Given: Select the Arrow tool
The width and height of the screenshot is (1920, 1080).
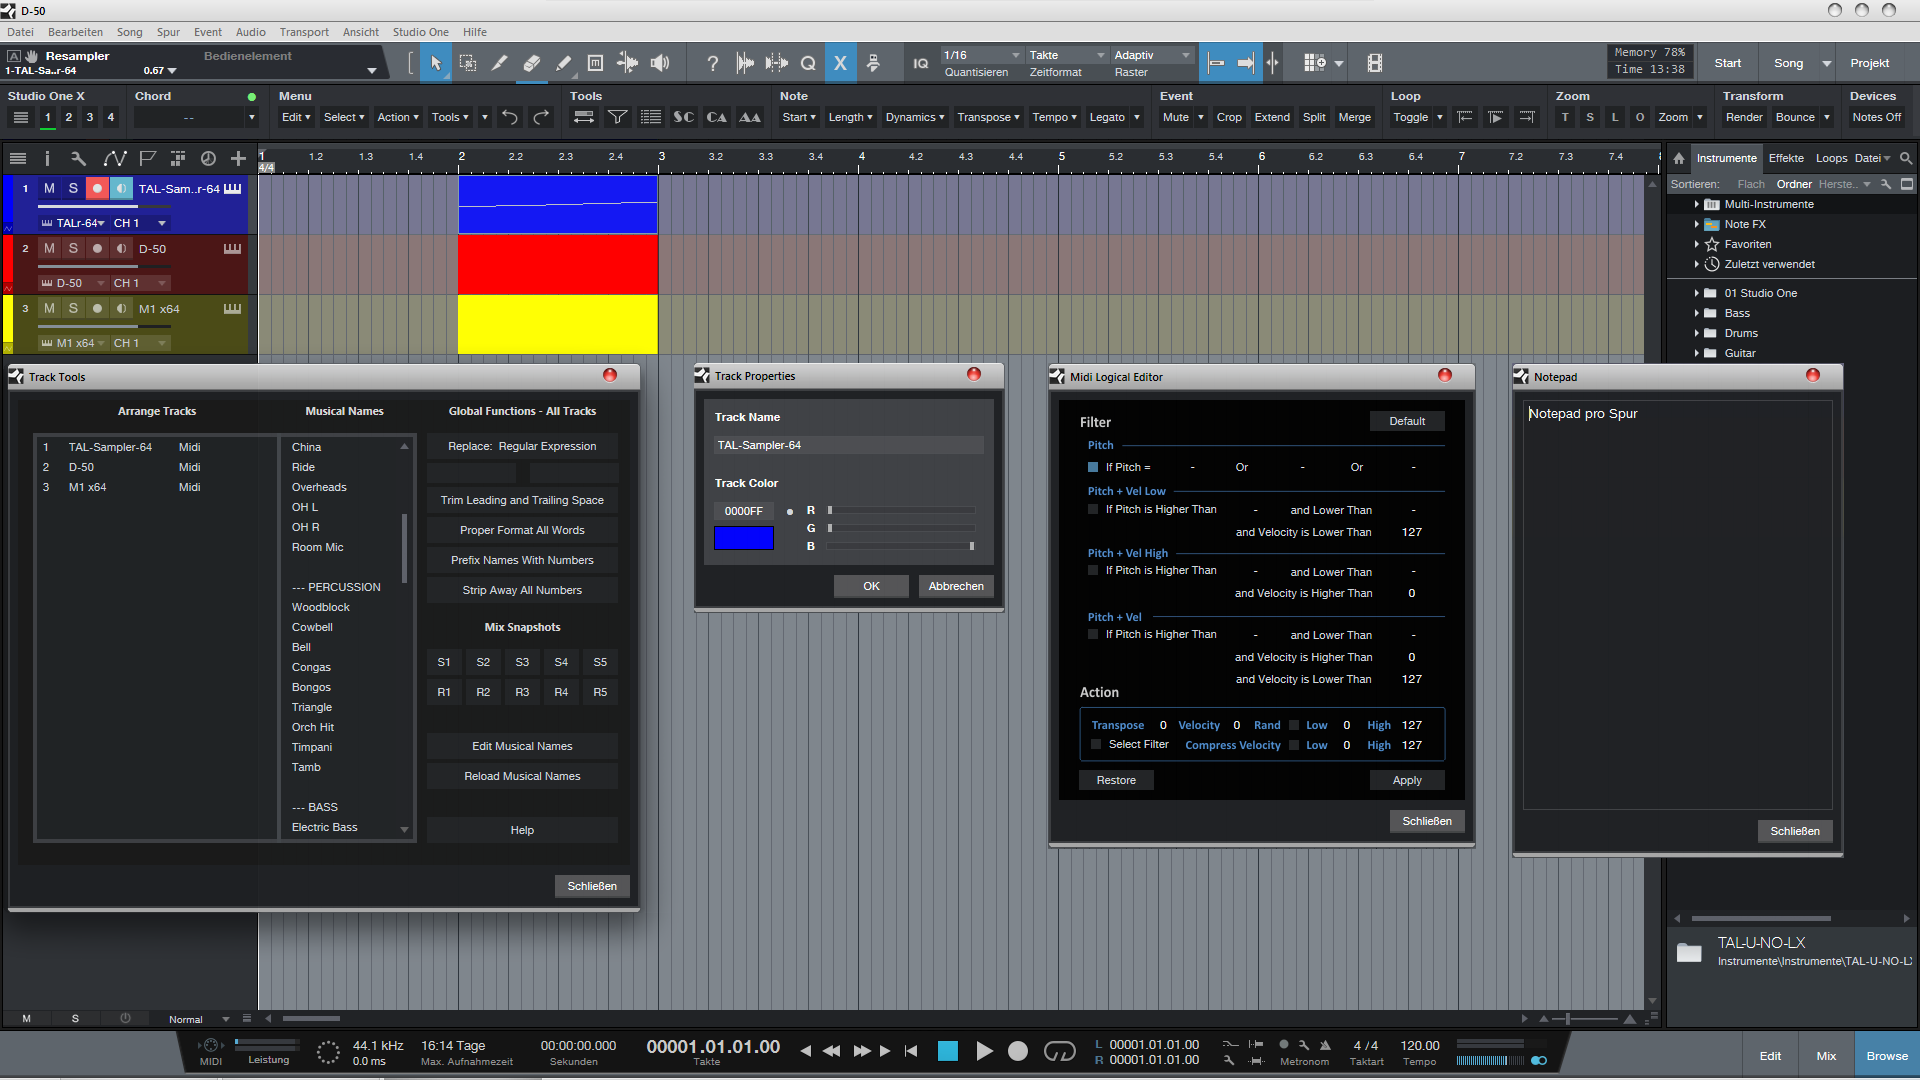Looking at the screenshot, I should coord(436,64).
